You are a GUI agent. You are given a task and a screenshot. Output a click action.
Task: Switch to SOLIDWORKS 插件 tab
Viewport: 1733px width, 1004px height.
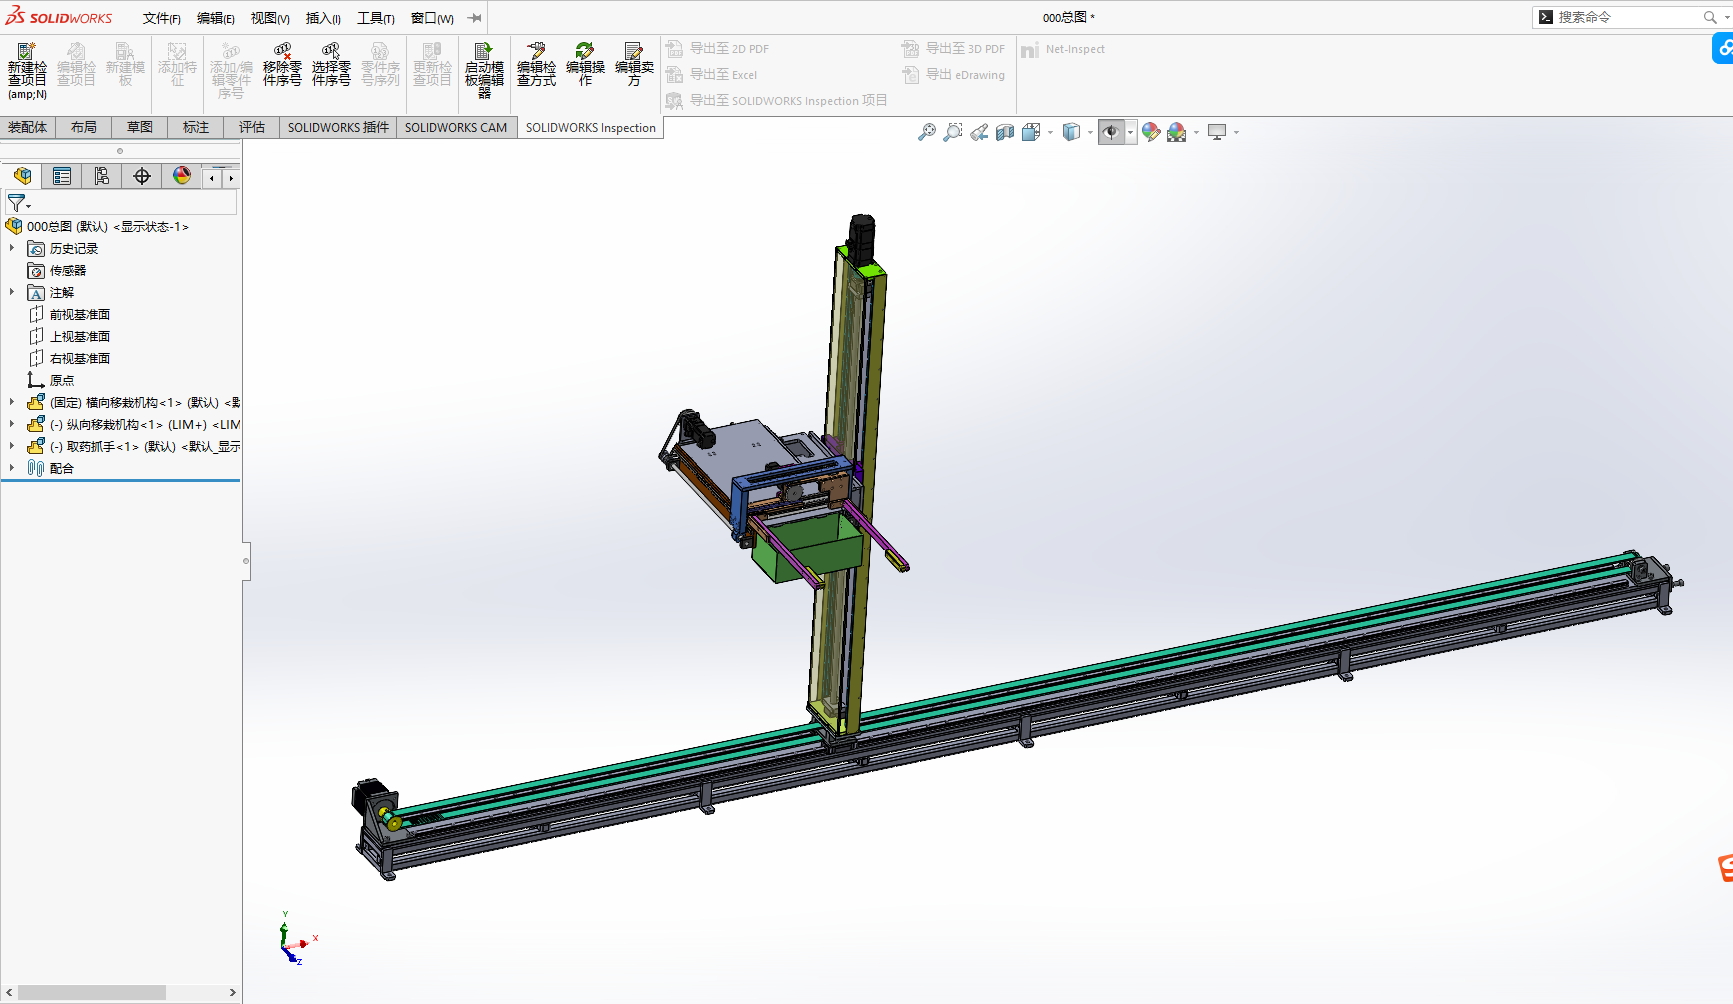pos(338,127)
